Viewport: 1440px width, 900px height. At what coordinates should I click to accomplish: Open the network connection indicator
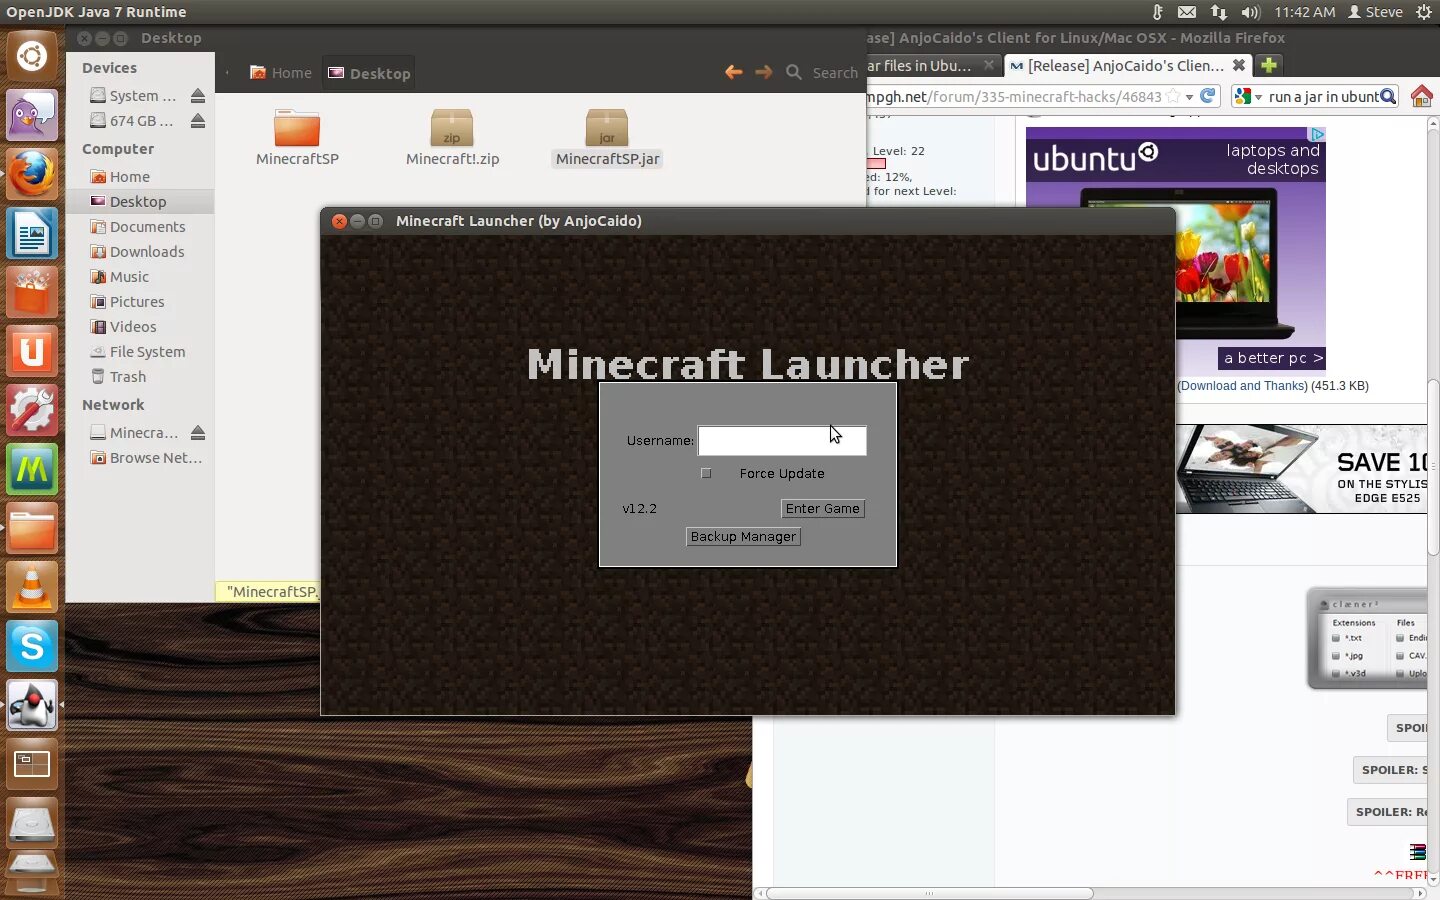[1218, 12]
